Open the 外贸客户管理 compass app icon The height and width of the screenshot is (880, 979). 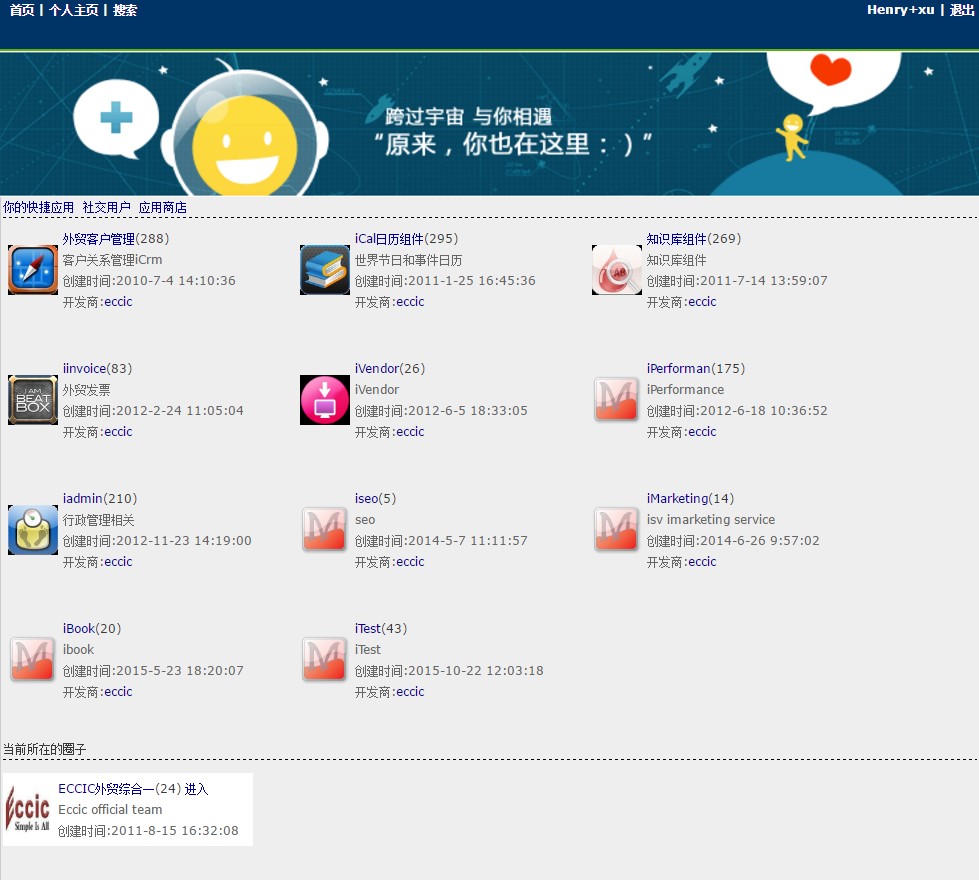(x=32, y=270)
